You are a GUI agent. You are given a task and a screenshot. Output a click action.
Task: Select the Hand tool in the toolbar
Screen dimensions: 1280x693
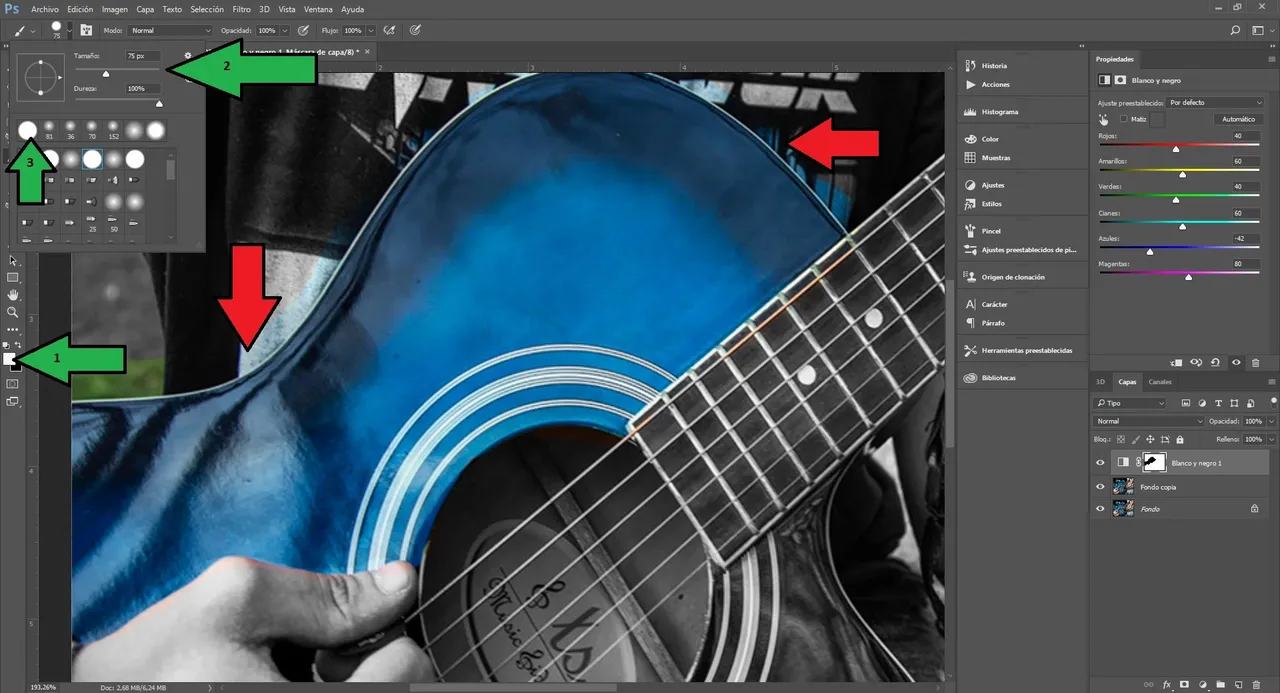13,295
